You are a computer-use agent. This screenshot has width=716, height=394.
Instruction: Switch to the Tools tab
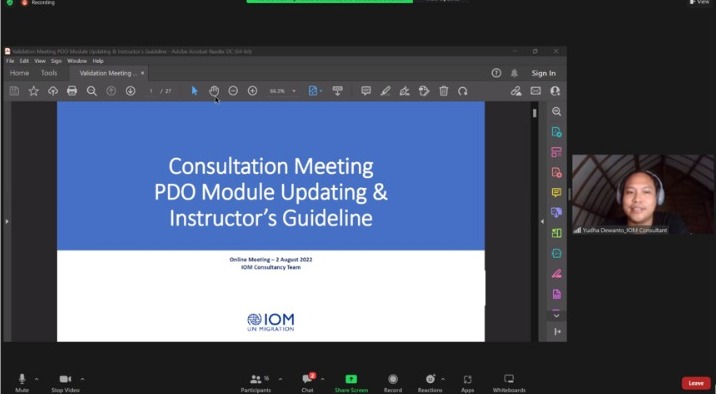49,73
